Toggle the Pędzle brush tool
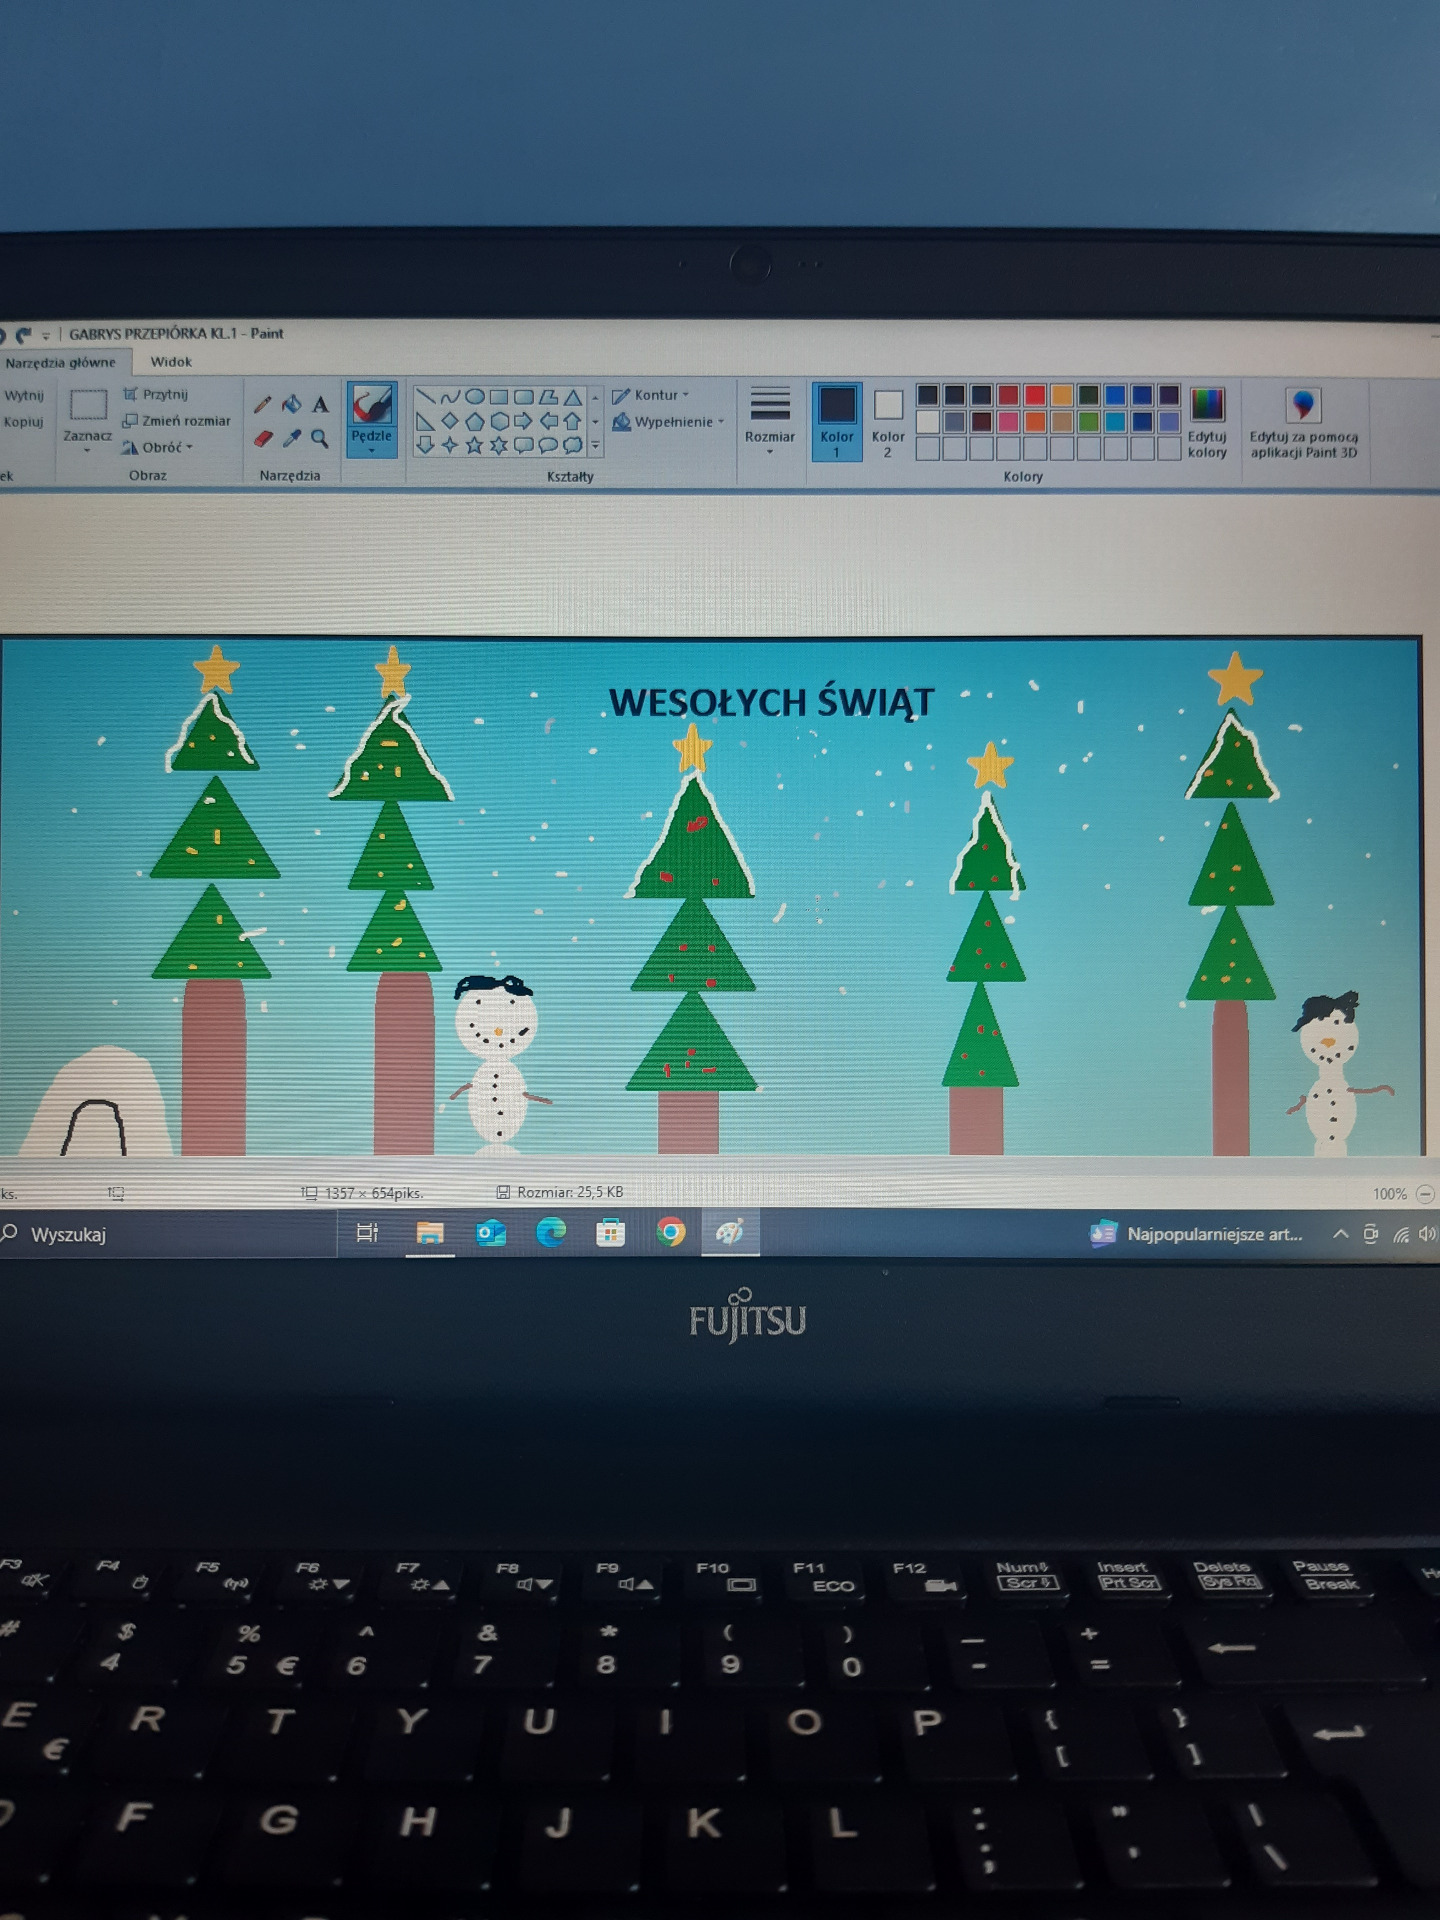Screen dimensions: 1440x1920 coord(372,419)
